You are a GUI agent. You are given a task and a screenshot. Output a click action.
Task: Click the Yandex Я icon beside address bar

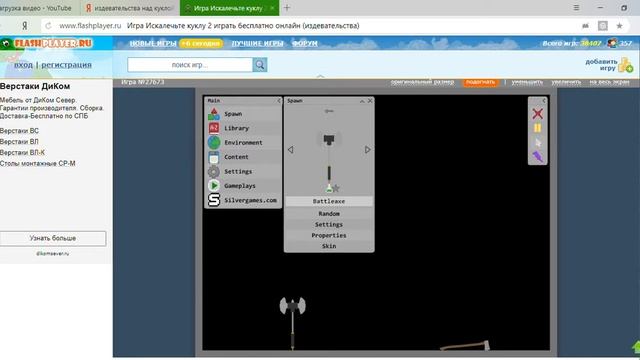[x=25, y=26]
